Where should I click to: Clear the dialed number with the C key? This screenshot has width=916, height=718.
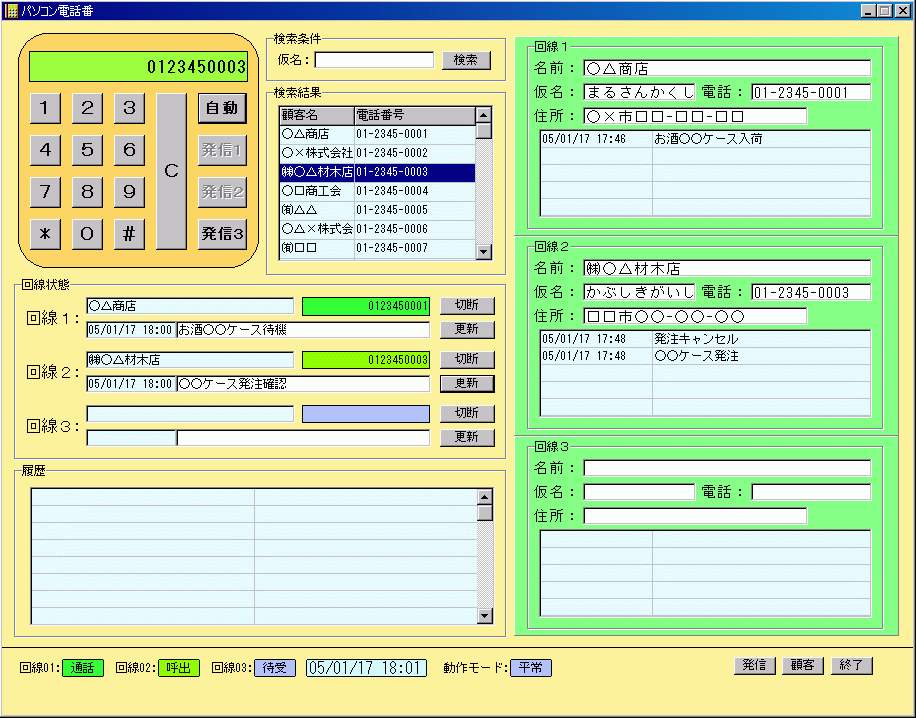171,171
